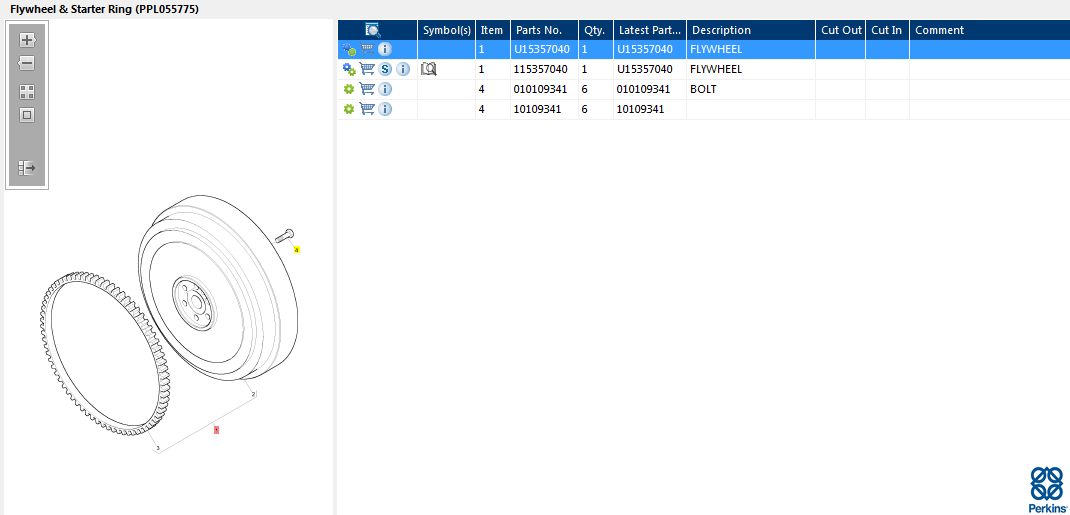Sort by the Parts No. column header
The width and height of the screenshot is (1070, 515).
545,30
